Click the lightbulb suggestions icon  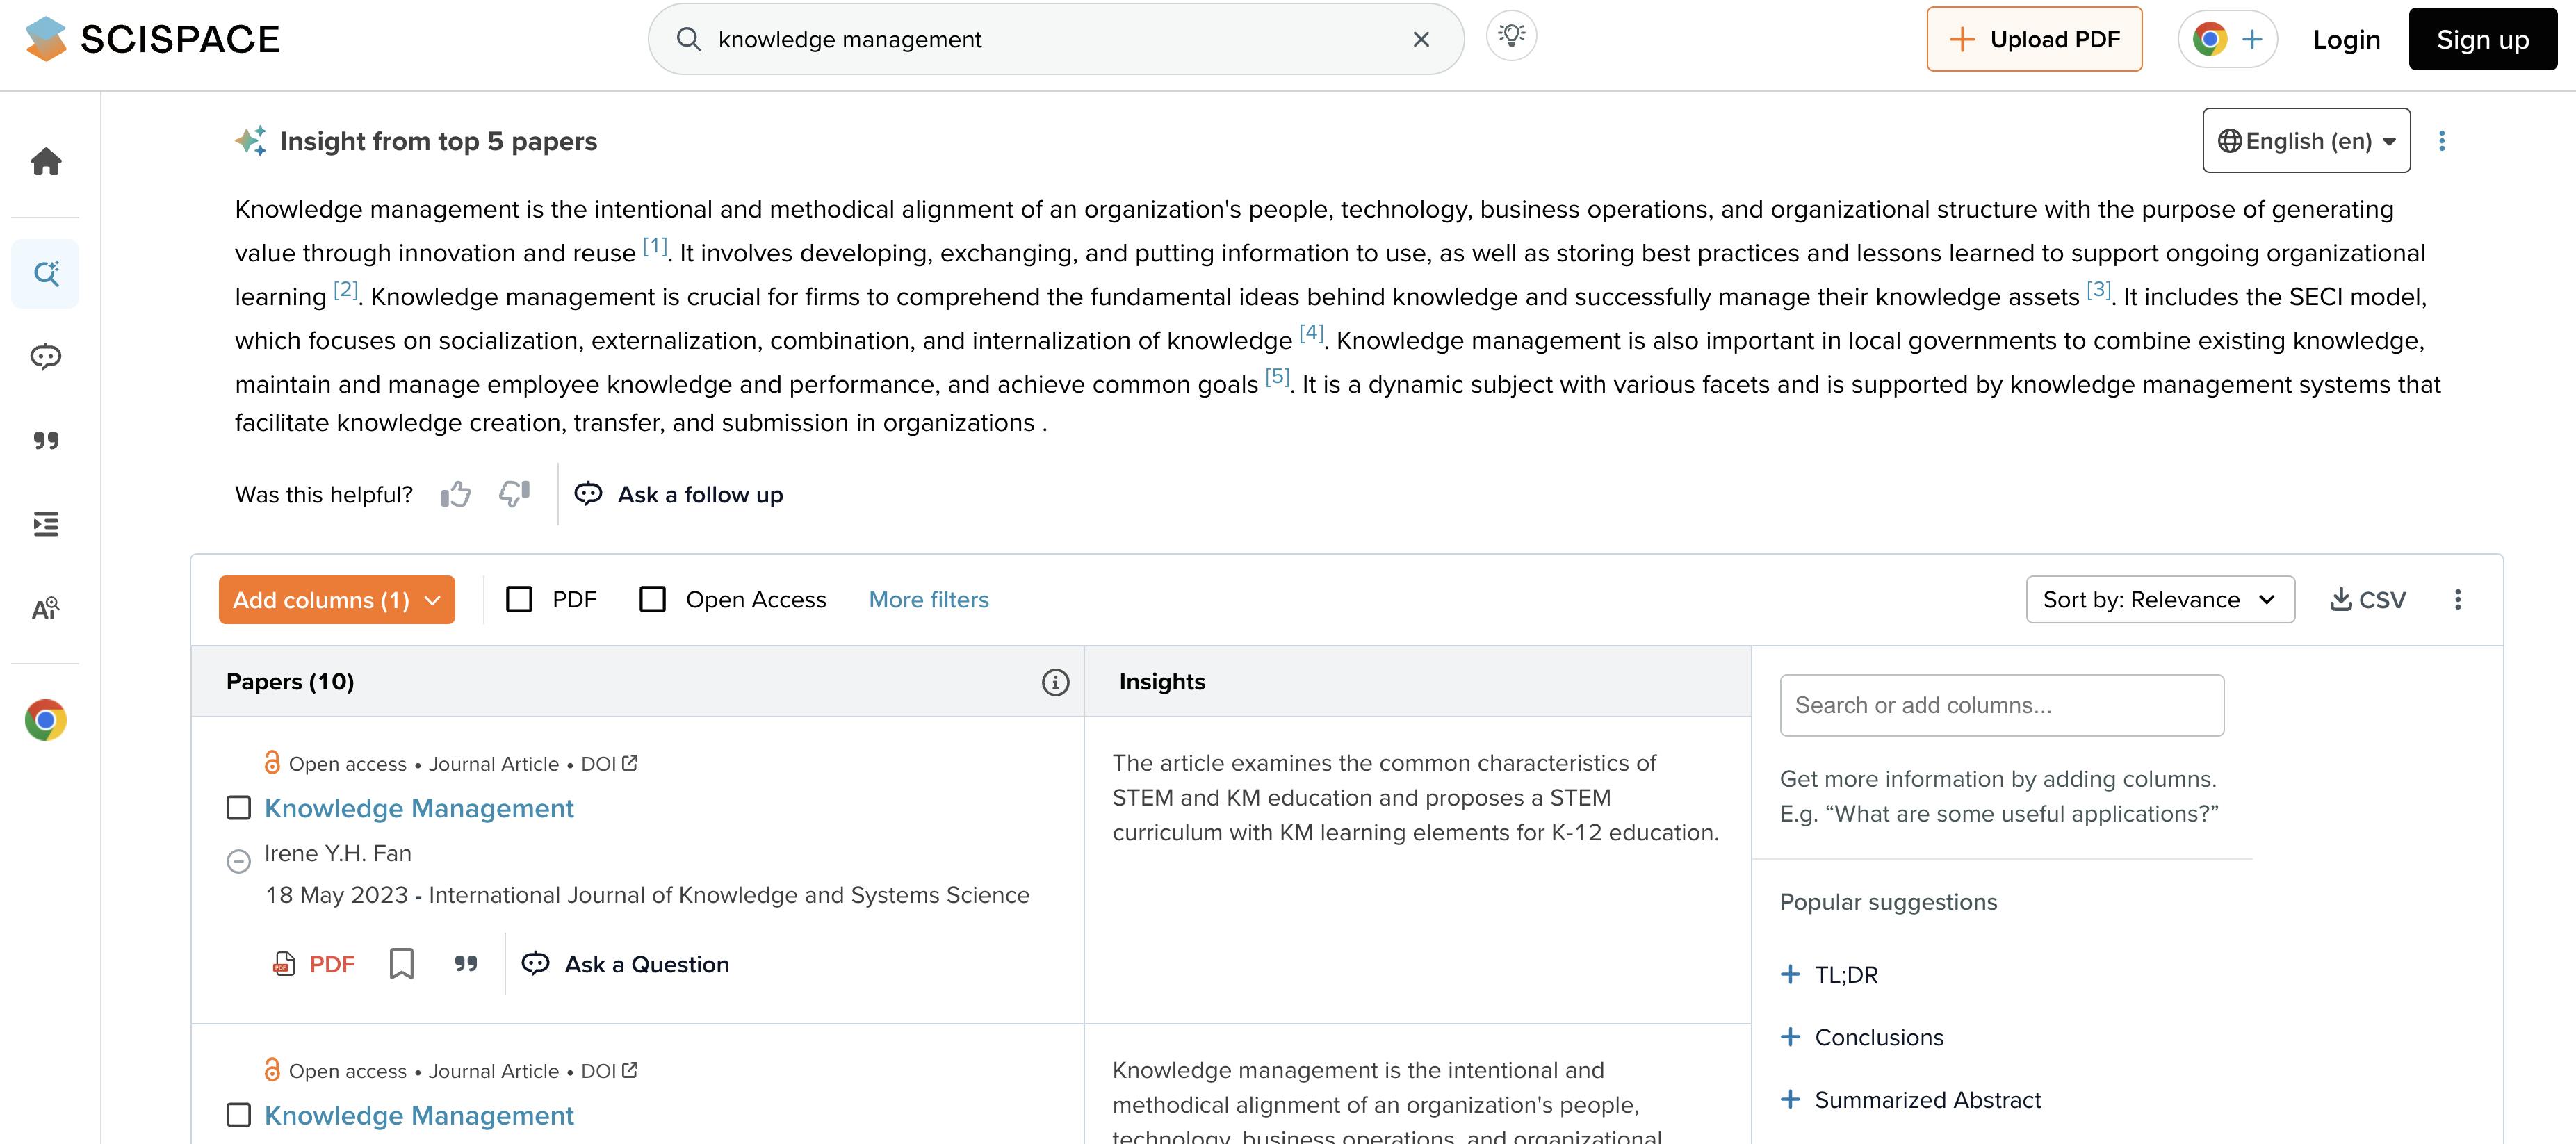pos(1511,36)
